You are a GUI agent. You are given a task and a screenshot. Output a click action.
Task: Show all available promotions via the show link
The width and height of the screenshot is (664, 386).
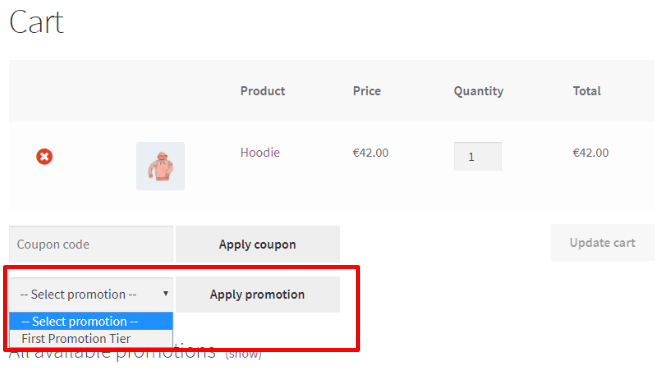click(243, 353)
